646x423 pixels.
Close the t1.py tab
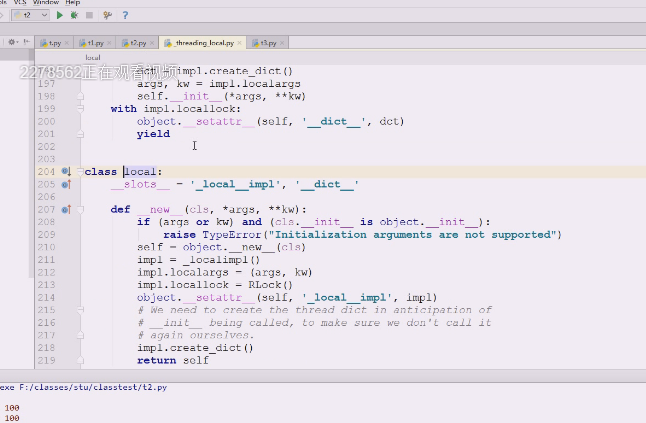click(x=109, y=43)
